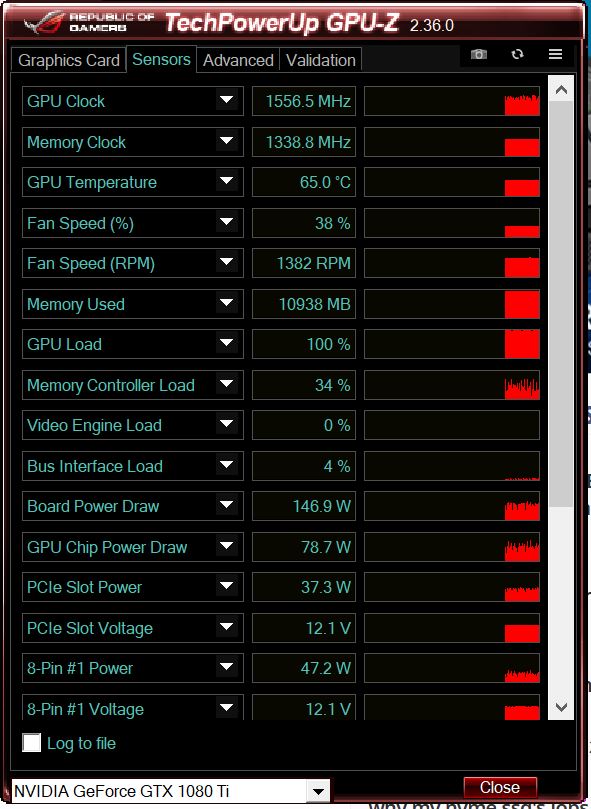Click the vertical scrollbar thumb
Viewport: 591px width, 809px height.
click(x=561, y=304)
